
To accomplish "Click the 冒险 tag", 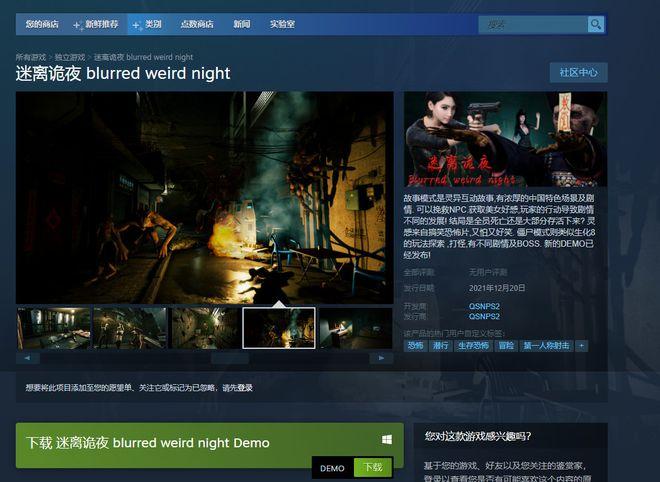I will (x=506, y=346).
